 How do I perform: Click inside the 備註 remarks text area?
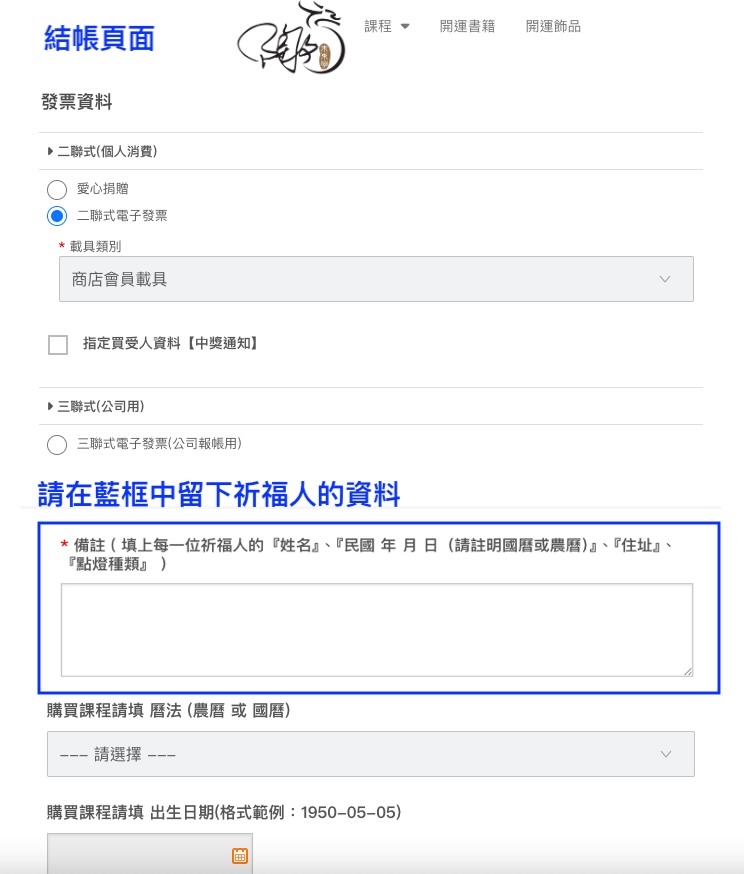point(376,630)
